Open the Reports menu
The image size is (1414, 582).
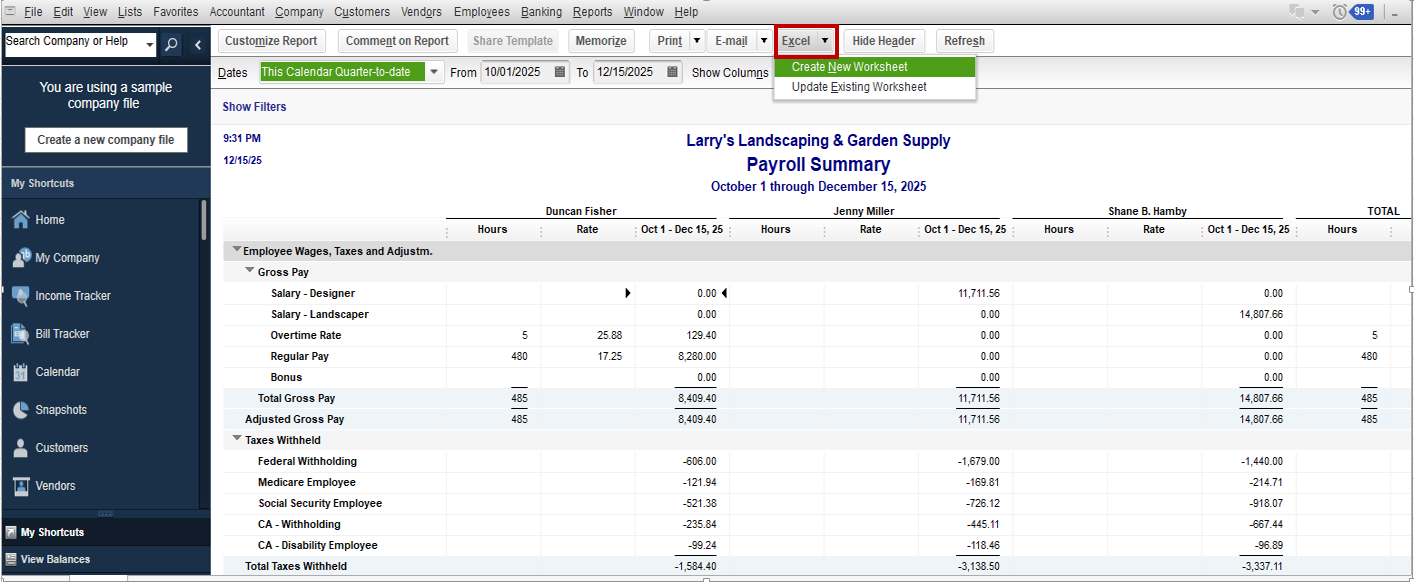592,11
